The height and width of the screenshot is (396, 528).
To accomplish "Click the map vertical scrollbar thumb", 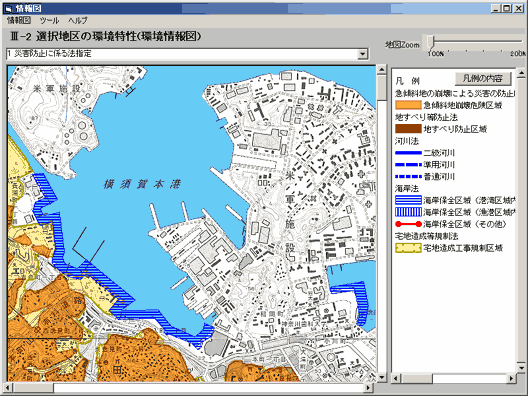I will click(381, 88).
